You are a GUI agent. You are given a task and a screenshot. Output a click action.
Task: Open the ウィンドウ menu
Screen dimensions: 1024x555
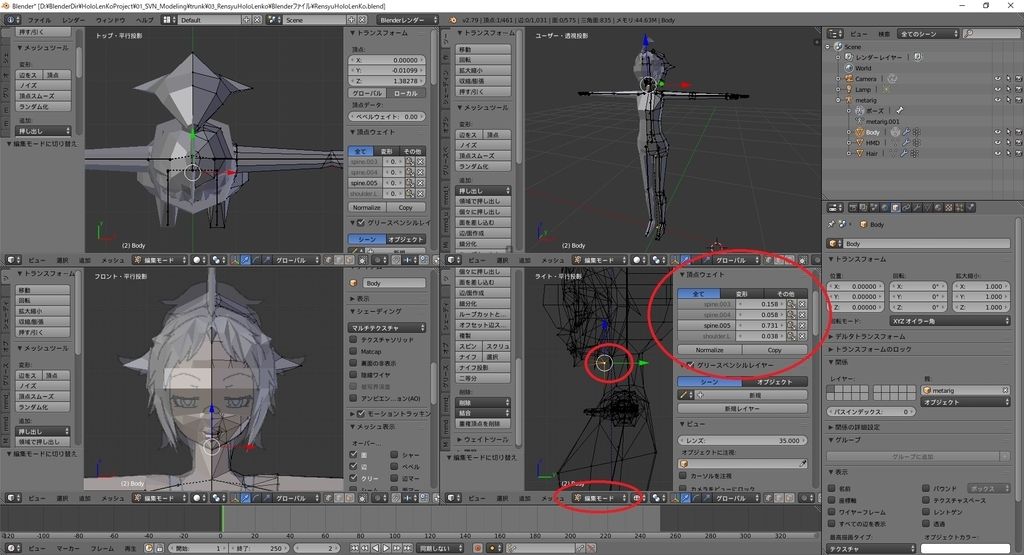tap(111, 20)
